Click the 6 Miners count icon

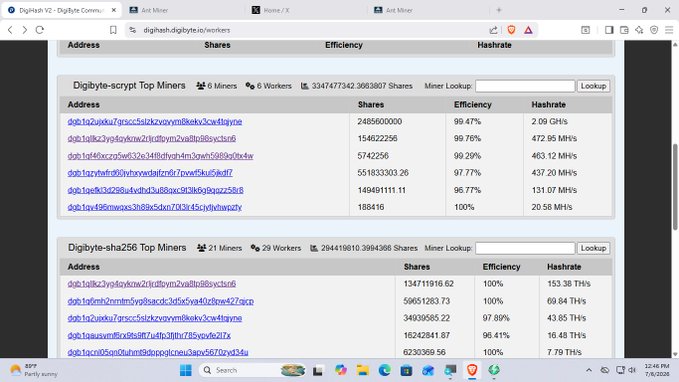(200, 86)
